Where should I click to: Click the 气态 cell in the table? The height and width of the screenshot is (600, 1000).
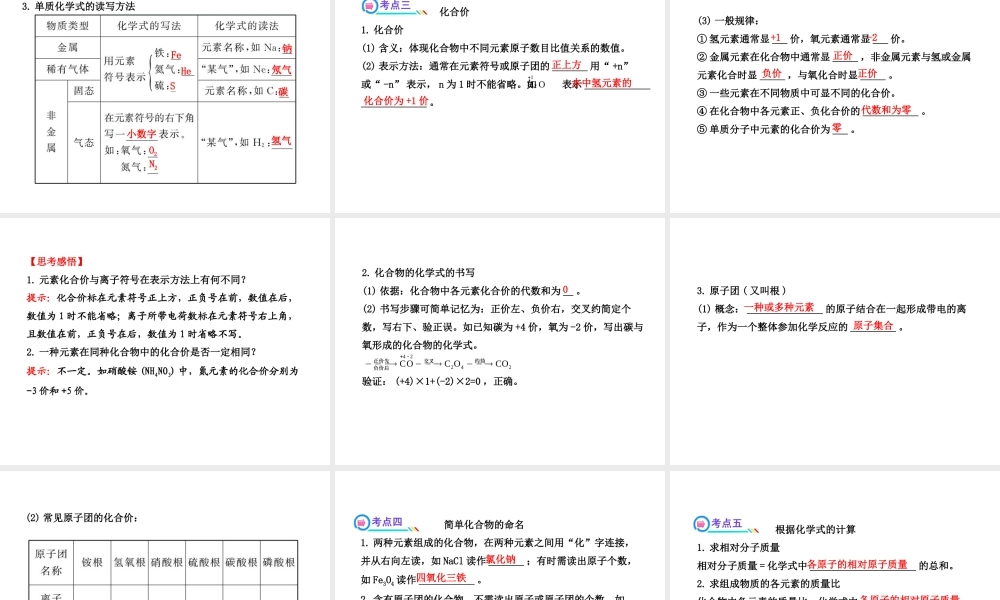coord(84,142)
